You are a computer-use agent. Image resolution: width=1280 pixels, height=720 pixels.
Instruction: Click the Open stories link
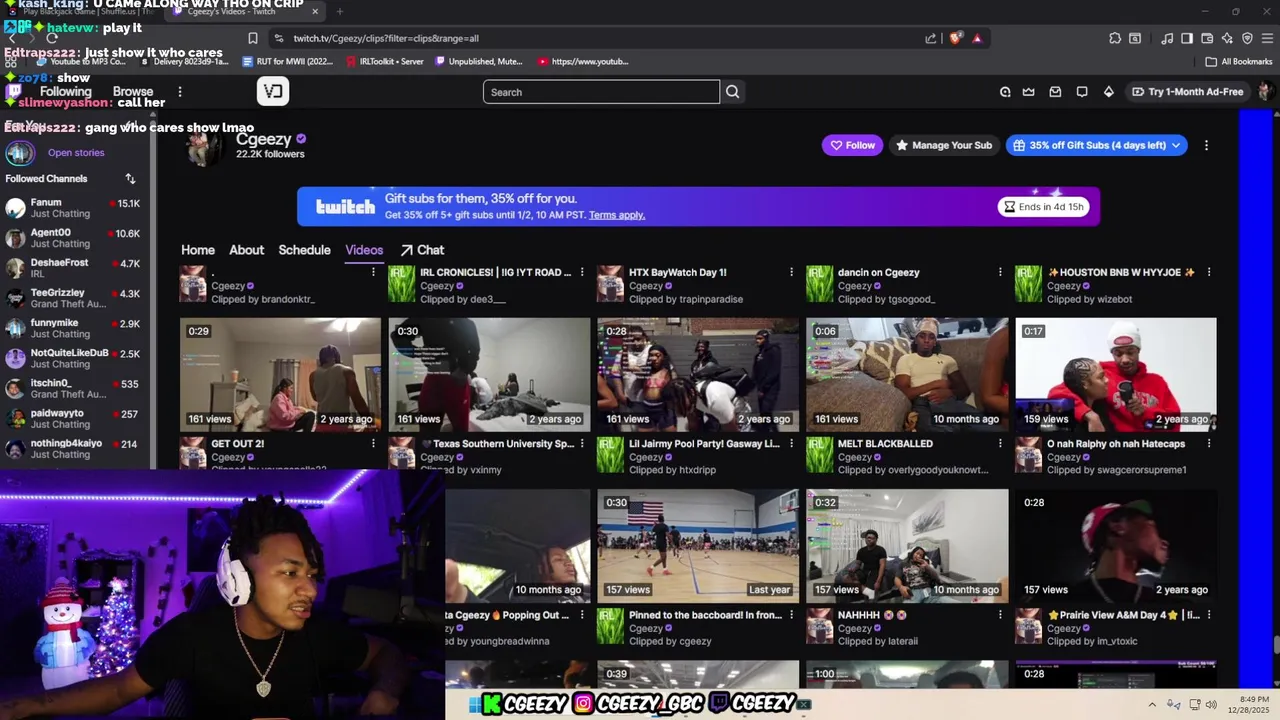click(x=76, y=153)
